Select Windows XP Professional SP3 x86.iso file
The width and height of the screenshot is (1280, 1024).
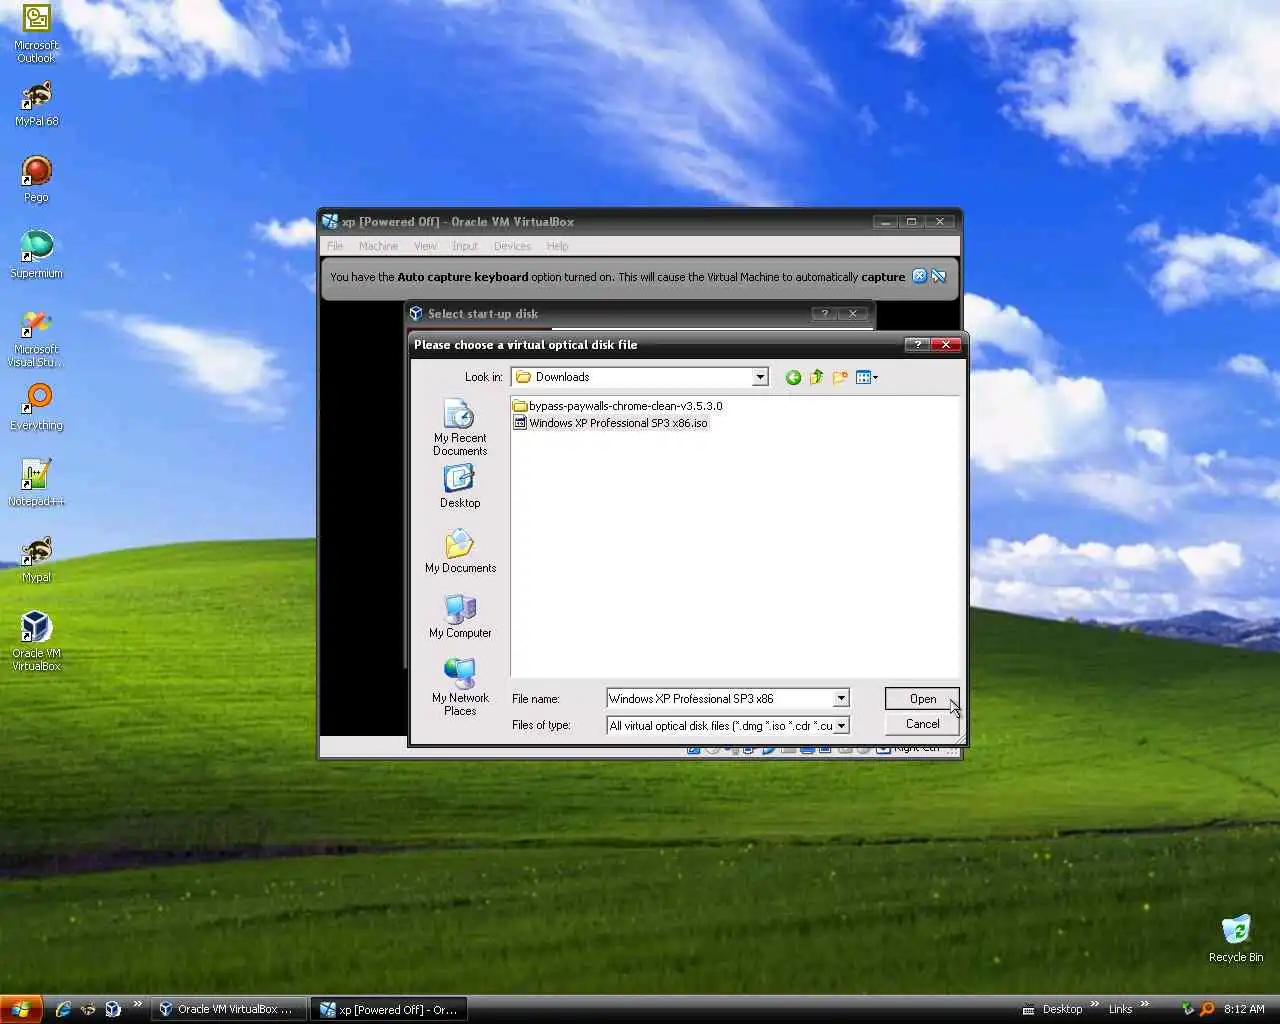[610, 423]
